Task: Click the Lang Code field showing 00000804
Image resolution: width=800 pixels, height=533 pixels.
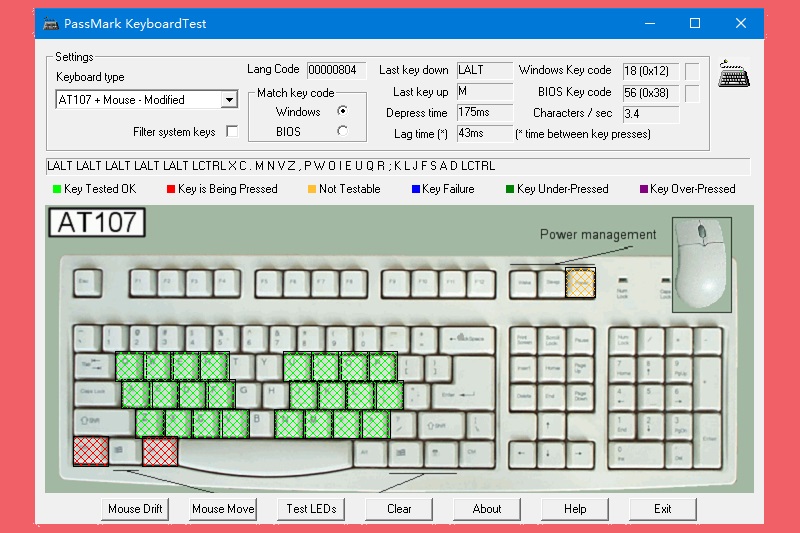Action: (336, 70)
